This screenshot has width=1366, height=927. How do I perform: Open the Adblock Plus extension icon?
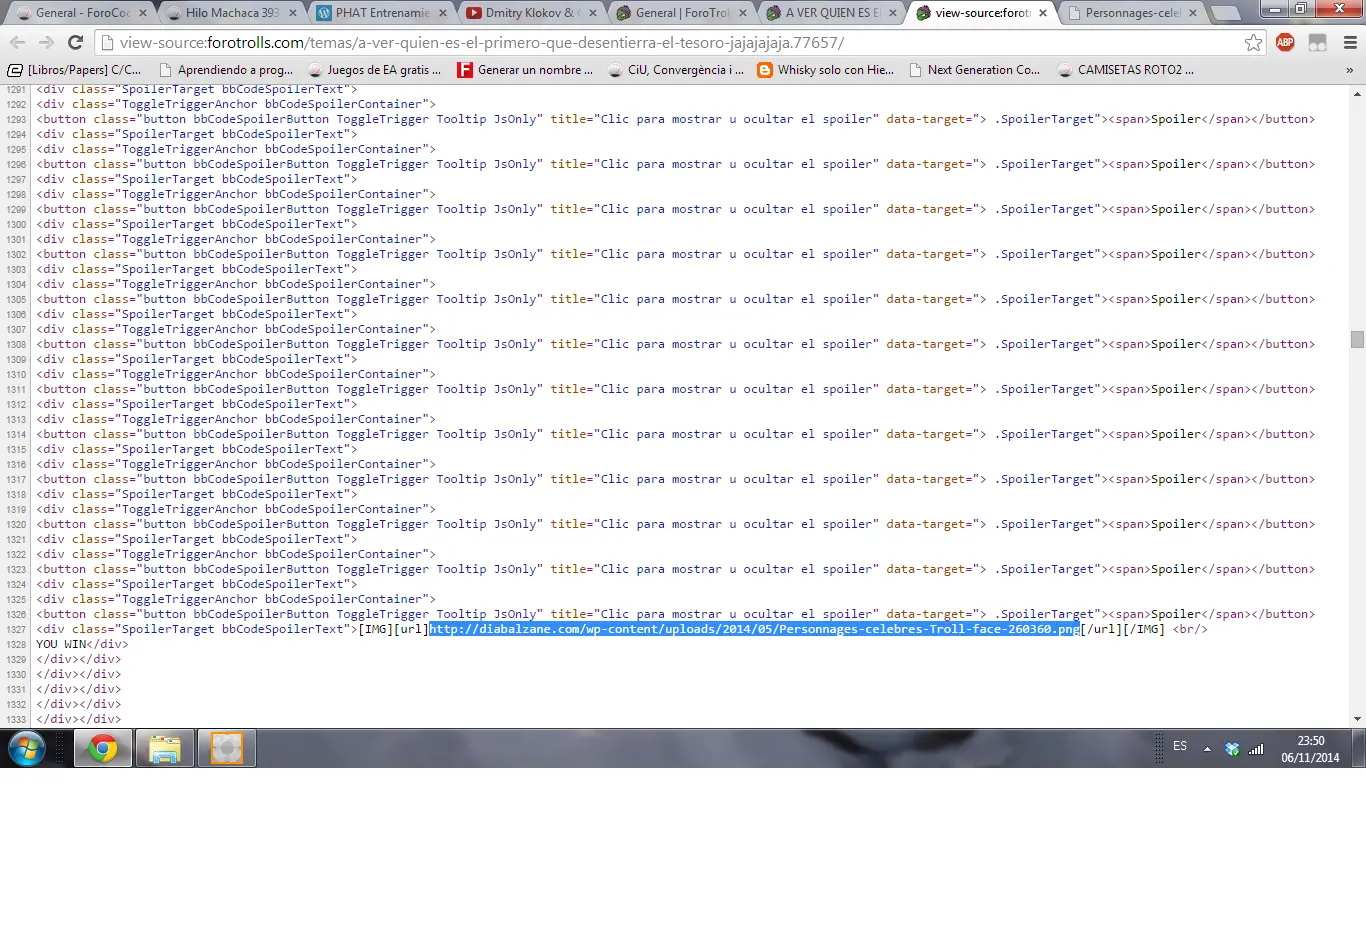click(1286, 42)
